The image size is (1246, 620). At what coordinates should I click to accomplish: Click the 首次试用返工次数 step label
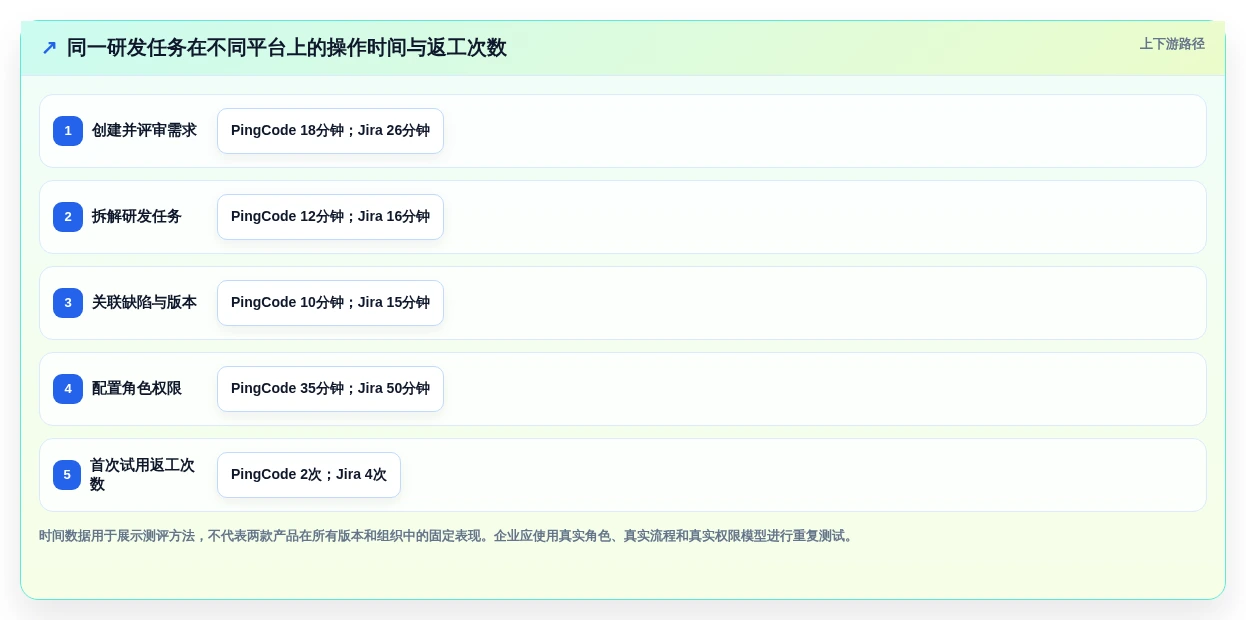coord(143,475)
